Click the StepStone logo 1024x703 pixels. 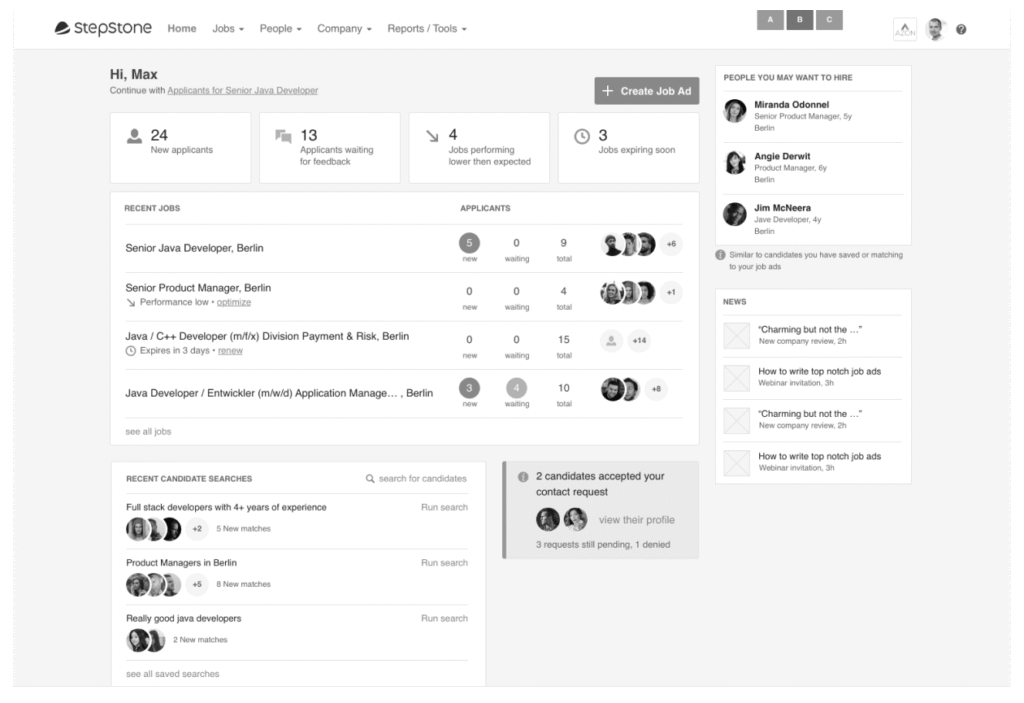click(x=103, y=28)
